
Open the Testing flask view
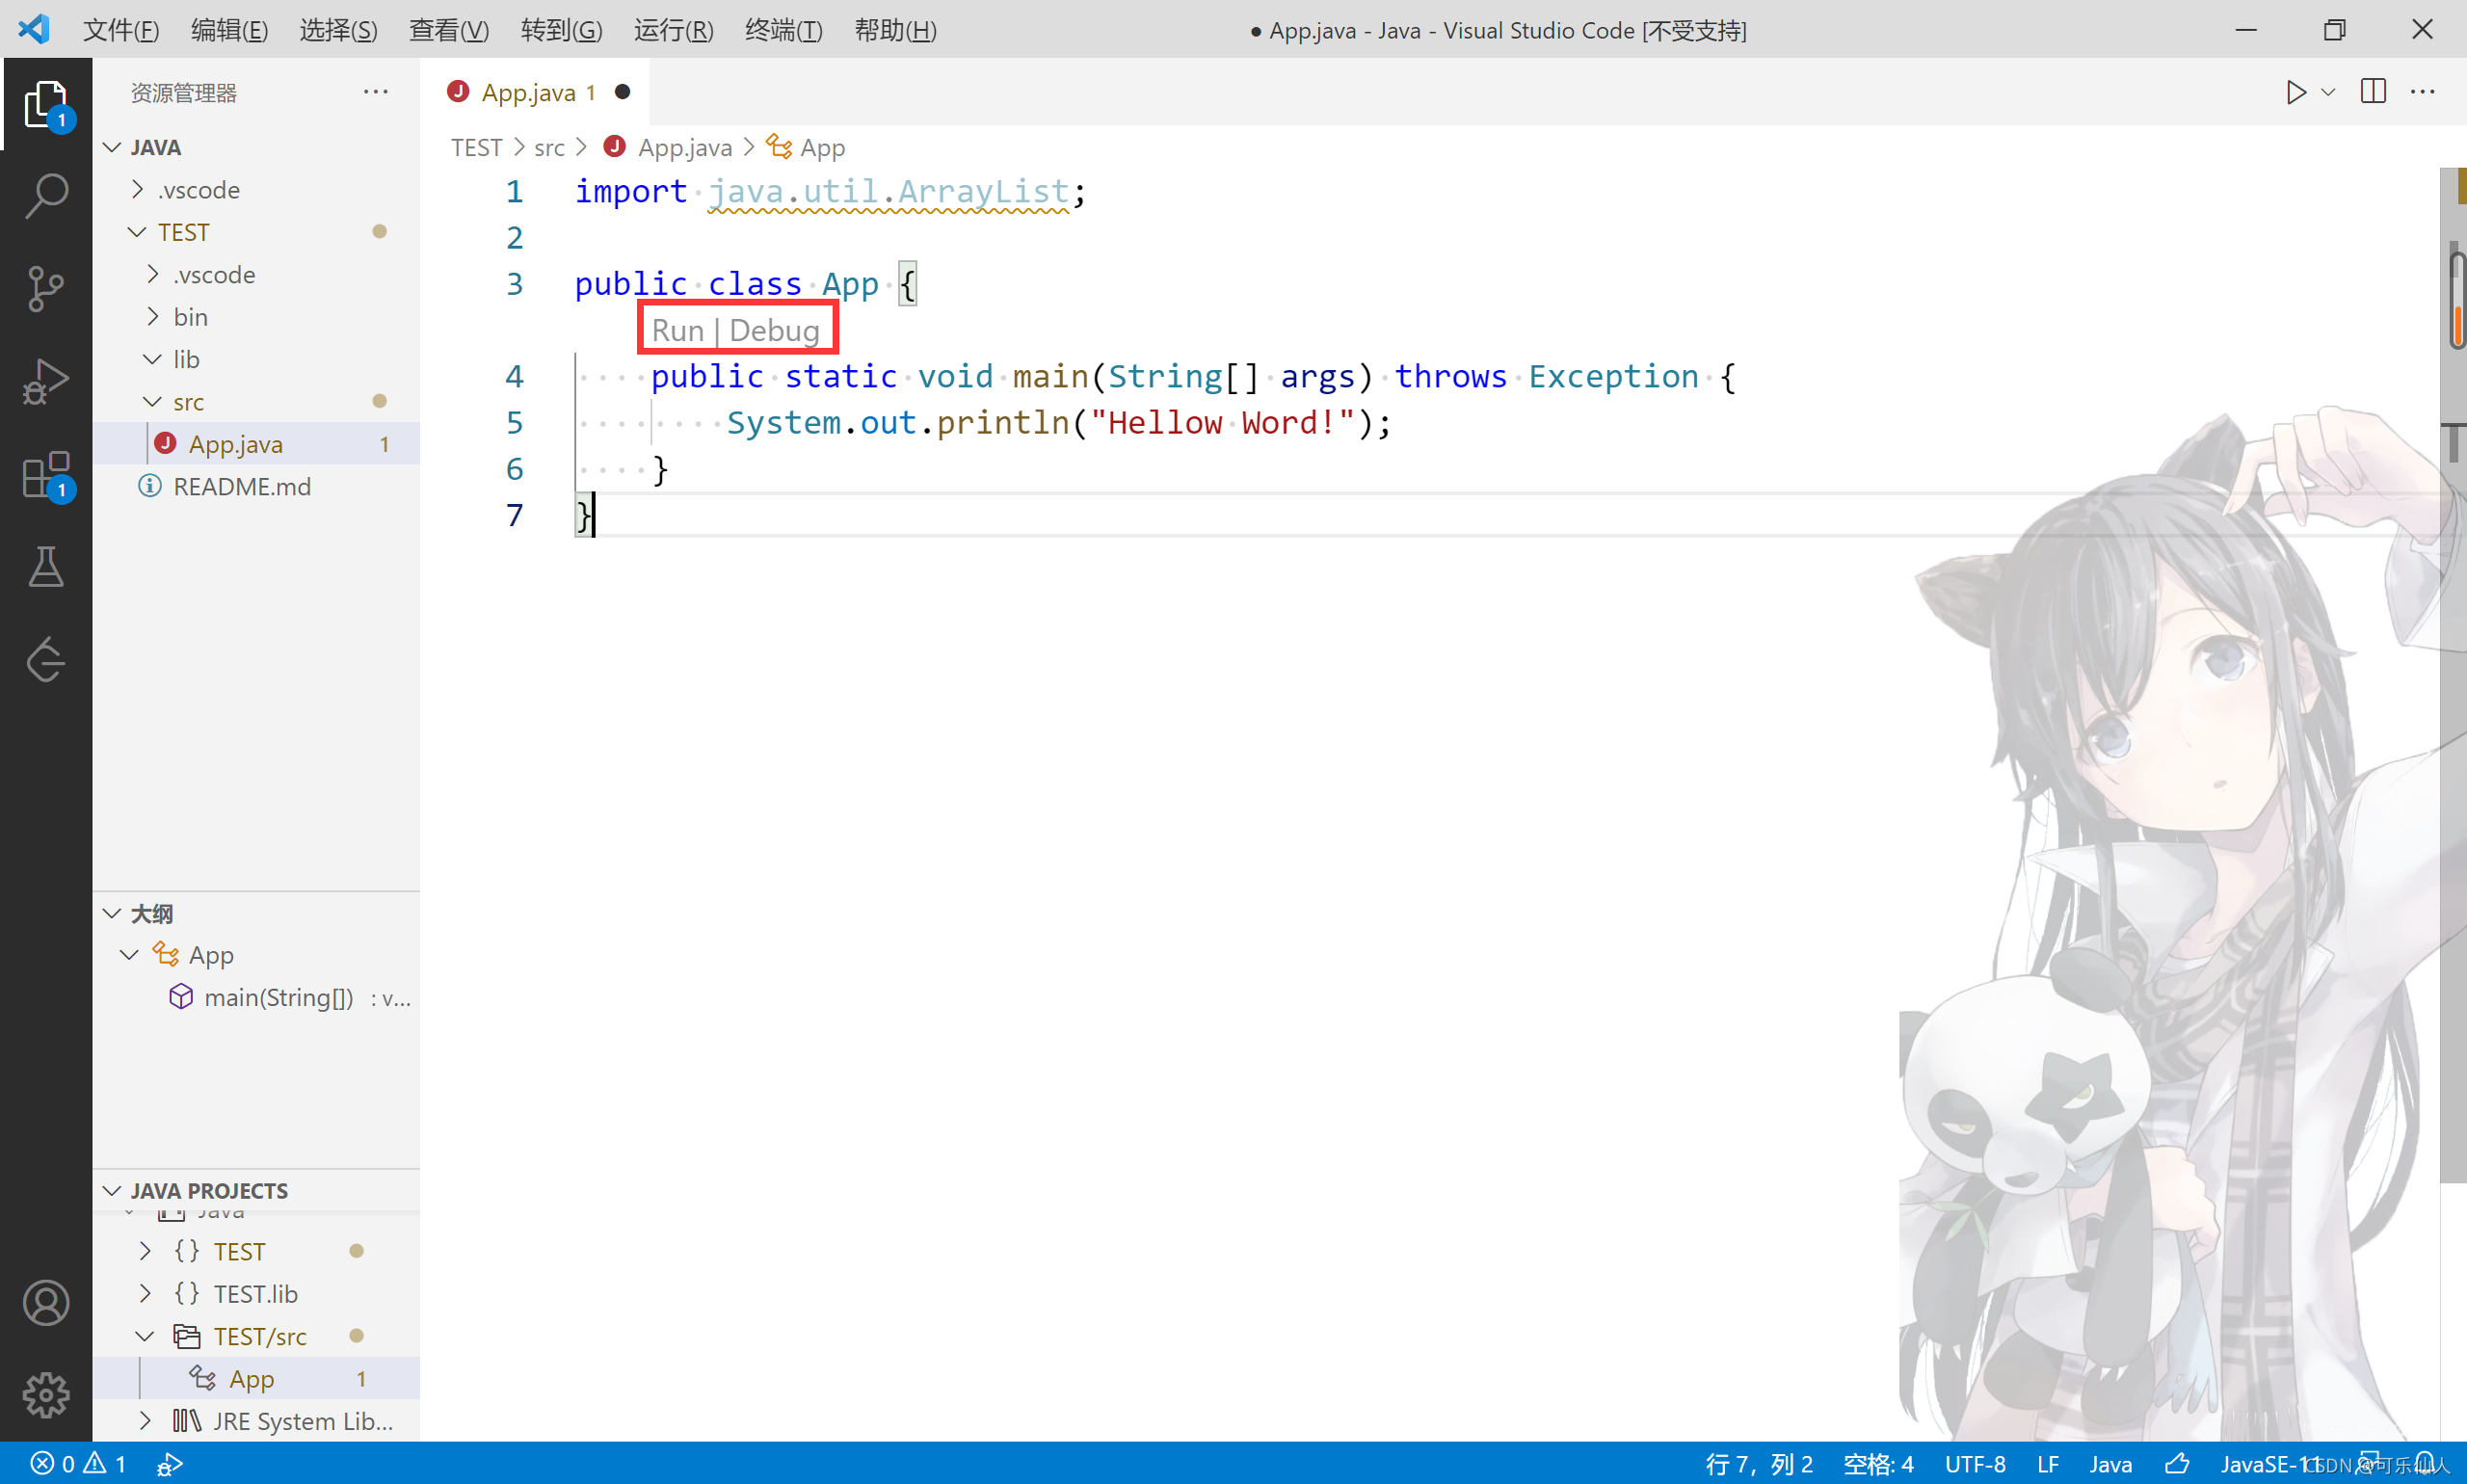(46, 567)
